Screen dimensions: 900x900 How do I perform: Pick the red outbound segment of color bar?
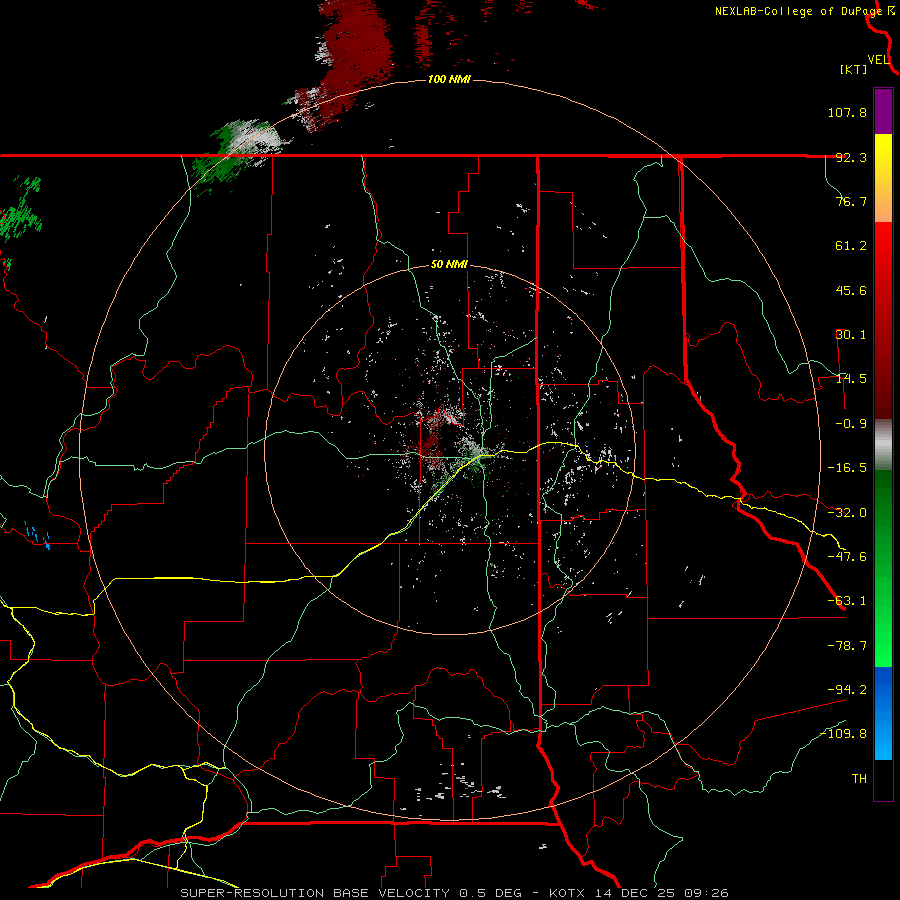(883, 320)
